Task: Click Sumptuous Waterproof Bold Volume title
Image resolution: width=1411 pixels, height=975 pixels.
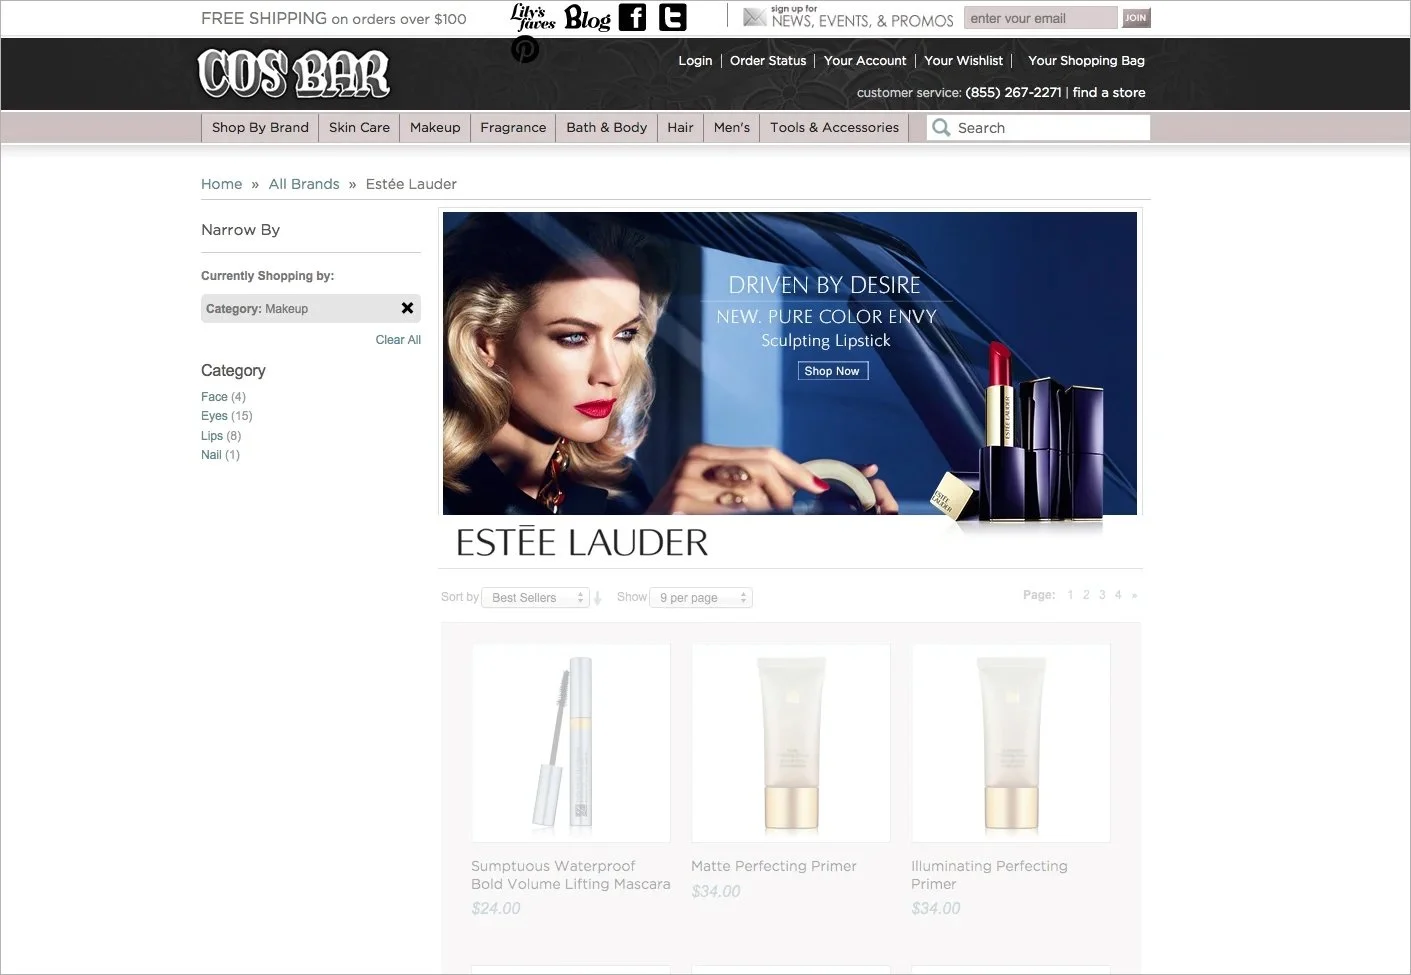Action: [571, 875]
